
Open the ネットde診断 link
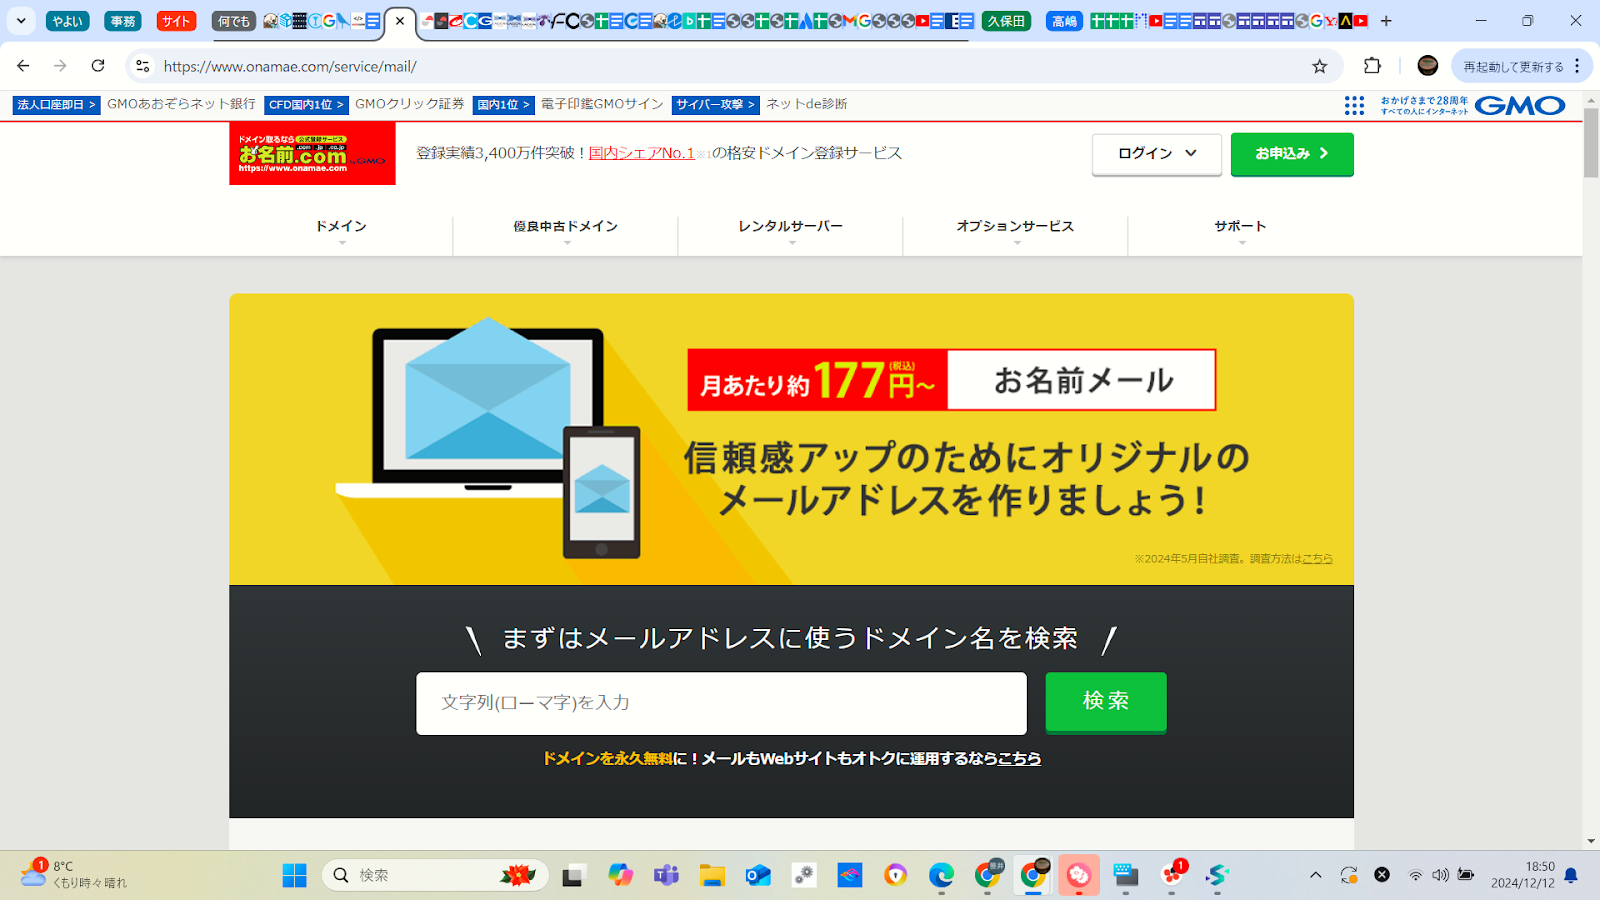(807, 104)
